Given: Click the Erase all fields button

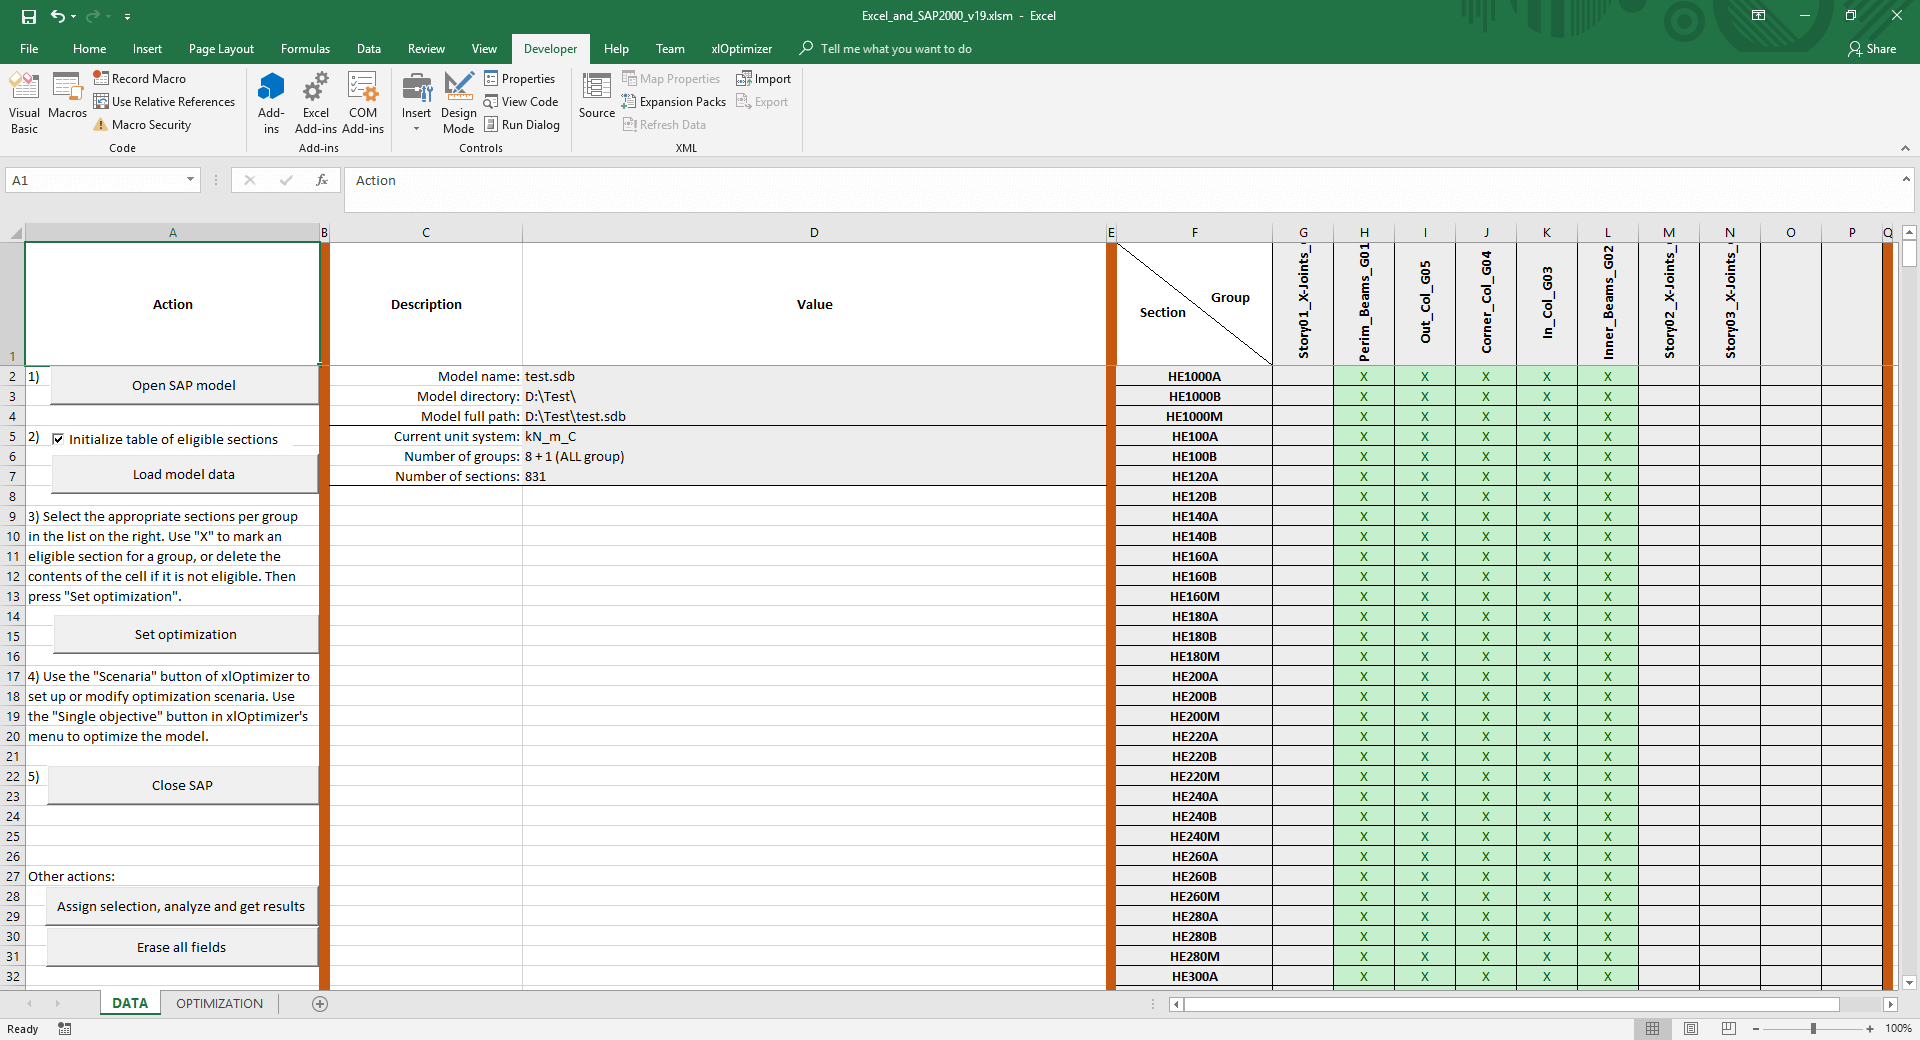Looking at the screenshot, I should [181, 947].
